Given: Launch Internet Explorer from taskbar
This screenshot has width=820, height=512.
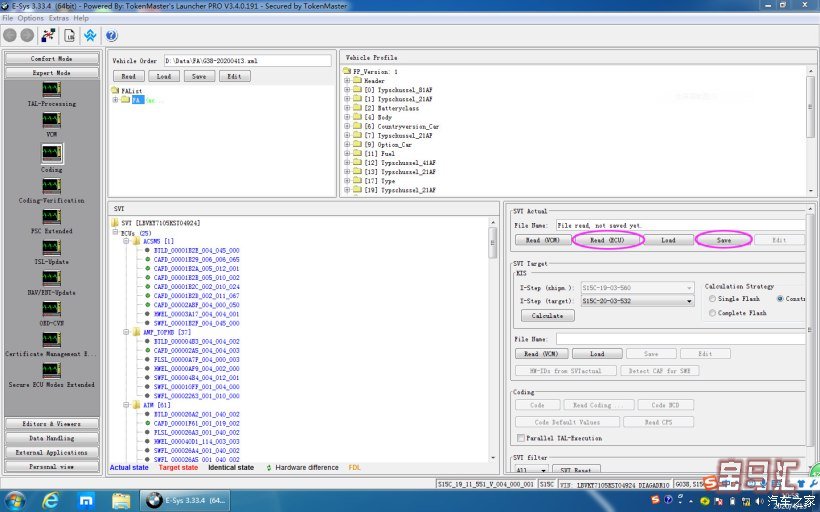Looking at the screenshot, I should (51, 501).
